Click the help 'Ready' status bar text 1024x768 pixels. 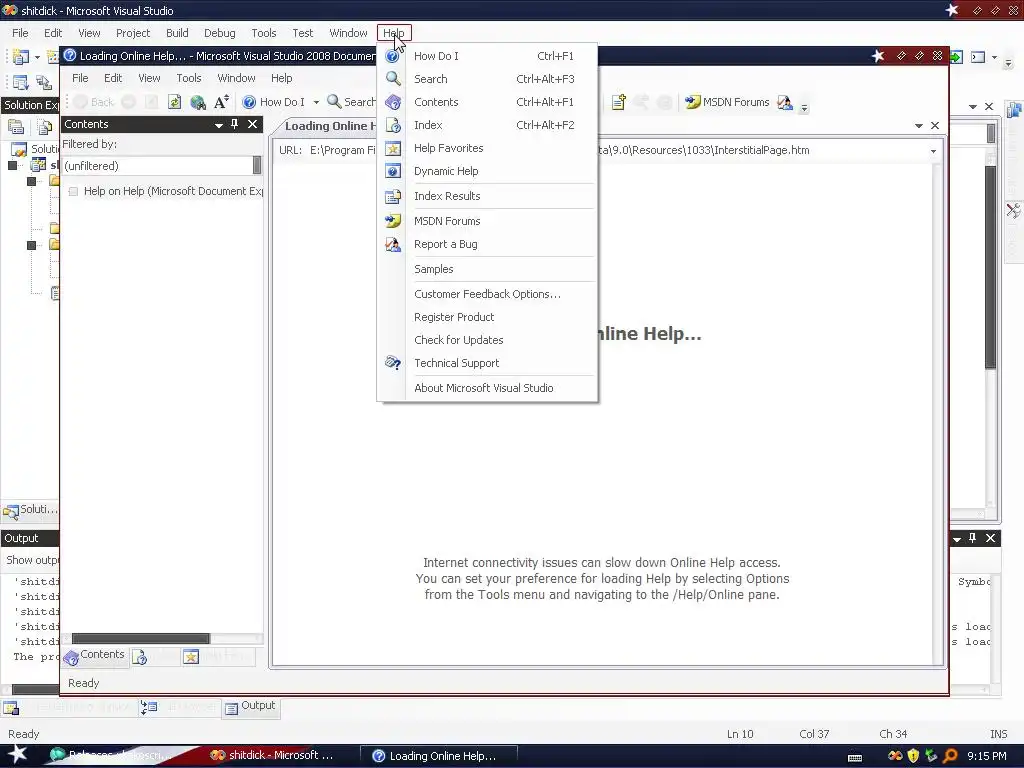click(84, 683)
